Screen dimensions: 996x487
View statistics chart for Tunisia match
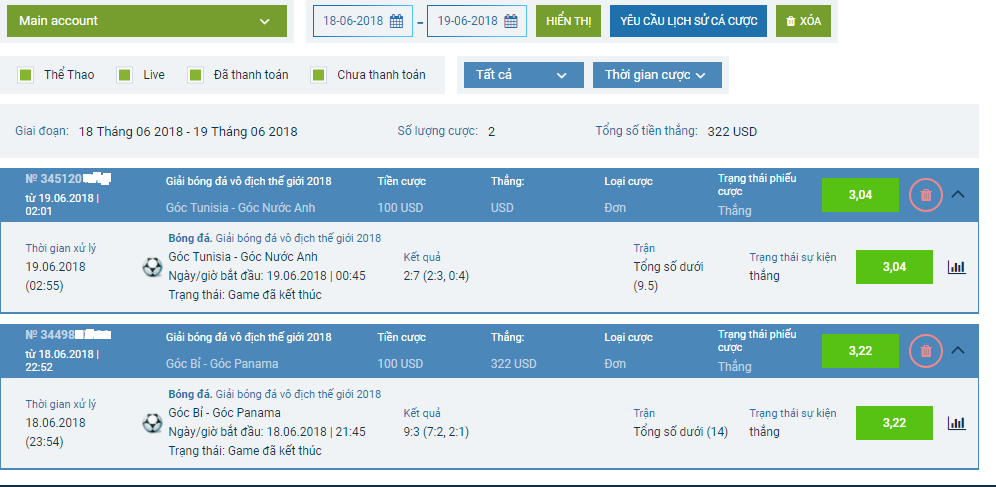[x=957, y=267]
